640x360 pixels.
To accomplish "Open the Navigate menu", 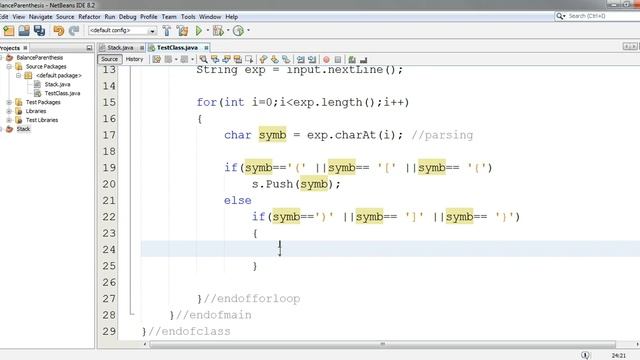I will [40, 17].
